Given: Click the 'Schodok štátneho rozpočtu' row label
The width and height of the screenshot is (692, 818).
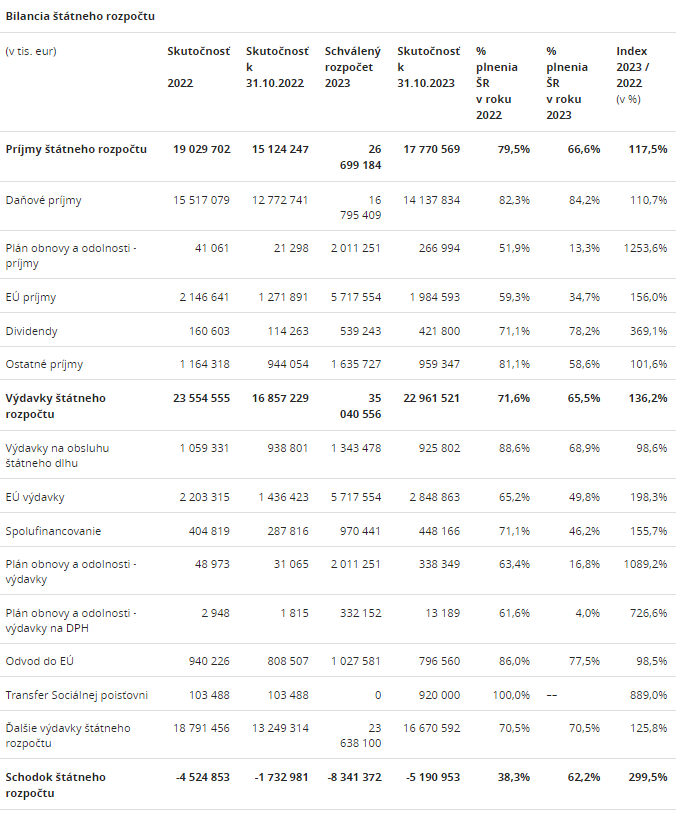Looking at the screenshot, I should click(56, 784).
